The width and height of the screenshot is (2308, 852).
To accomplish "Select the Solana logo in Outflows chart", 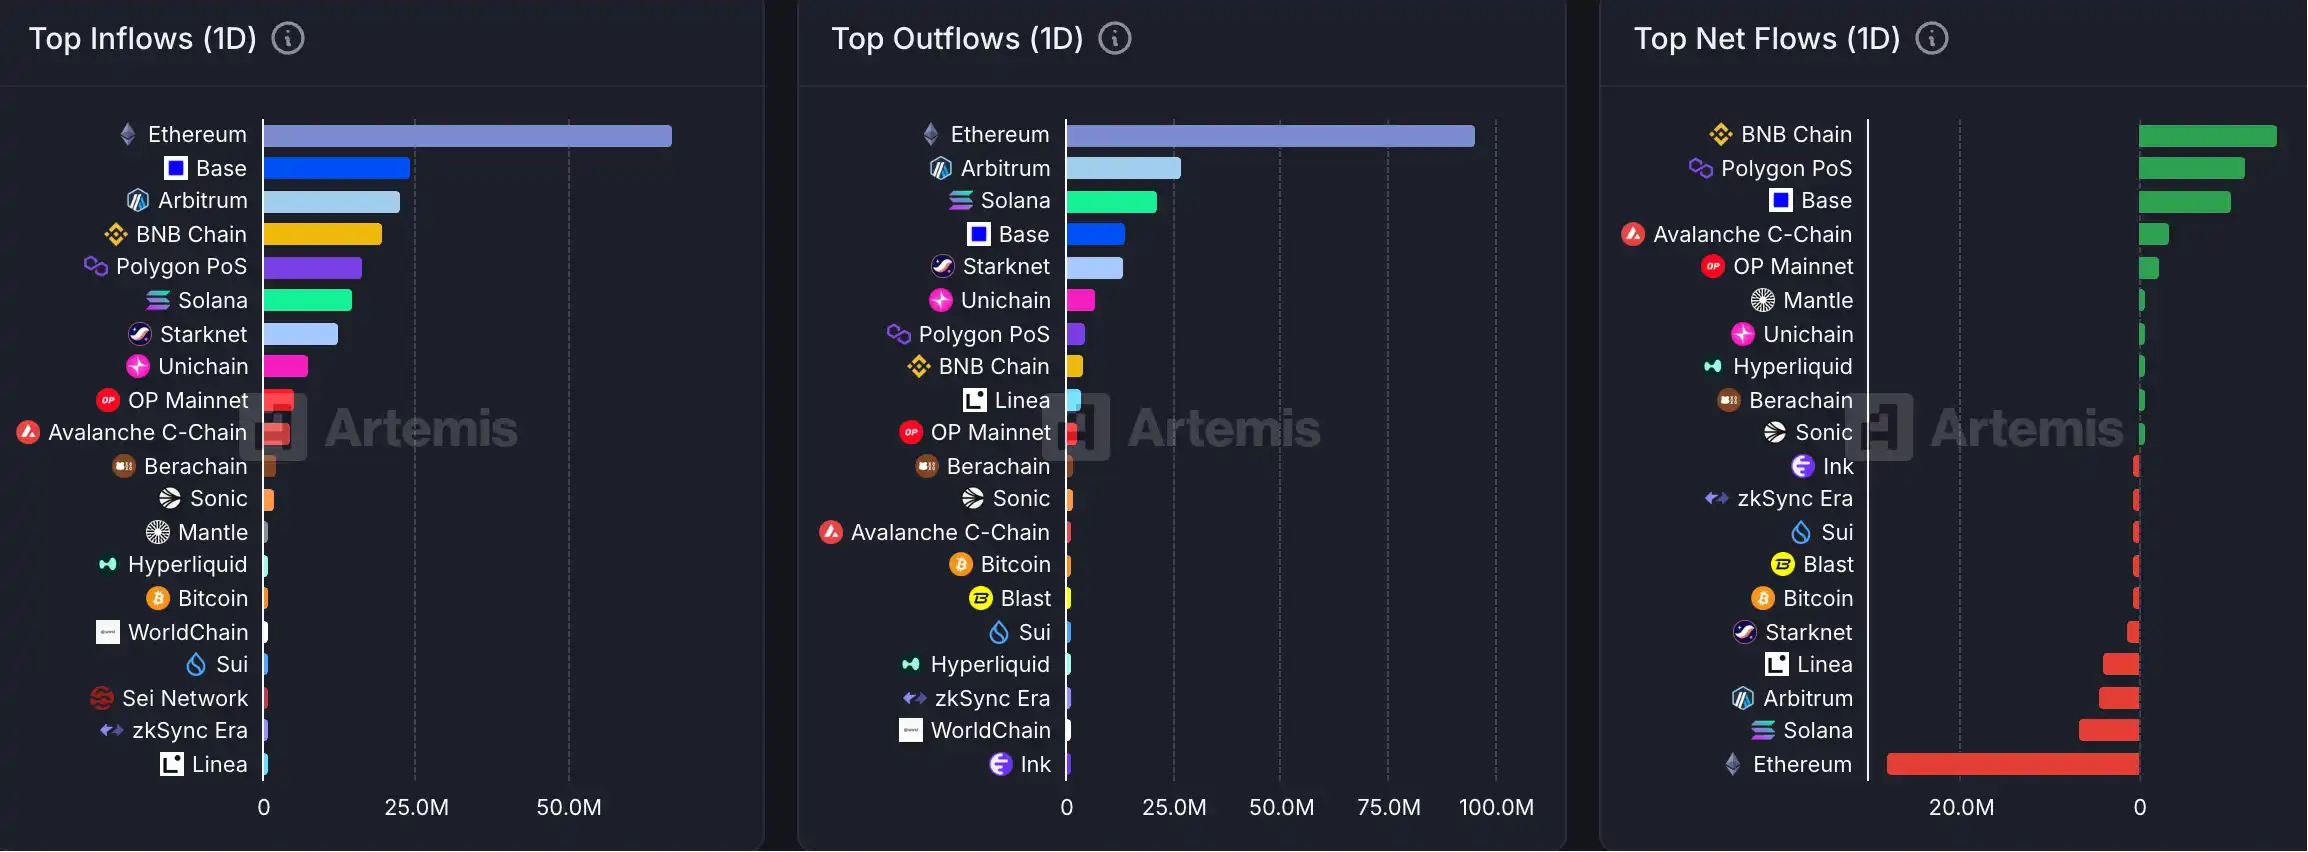I will [x=961, y=201].
